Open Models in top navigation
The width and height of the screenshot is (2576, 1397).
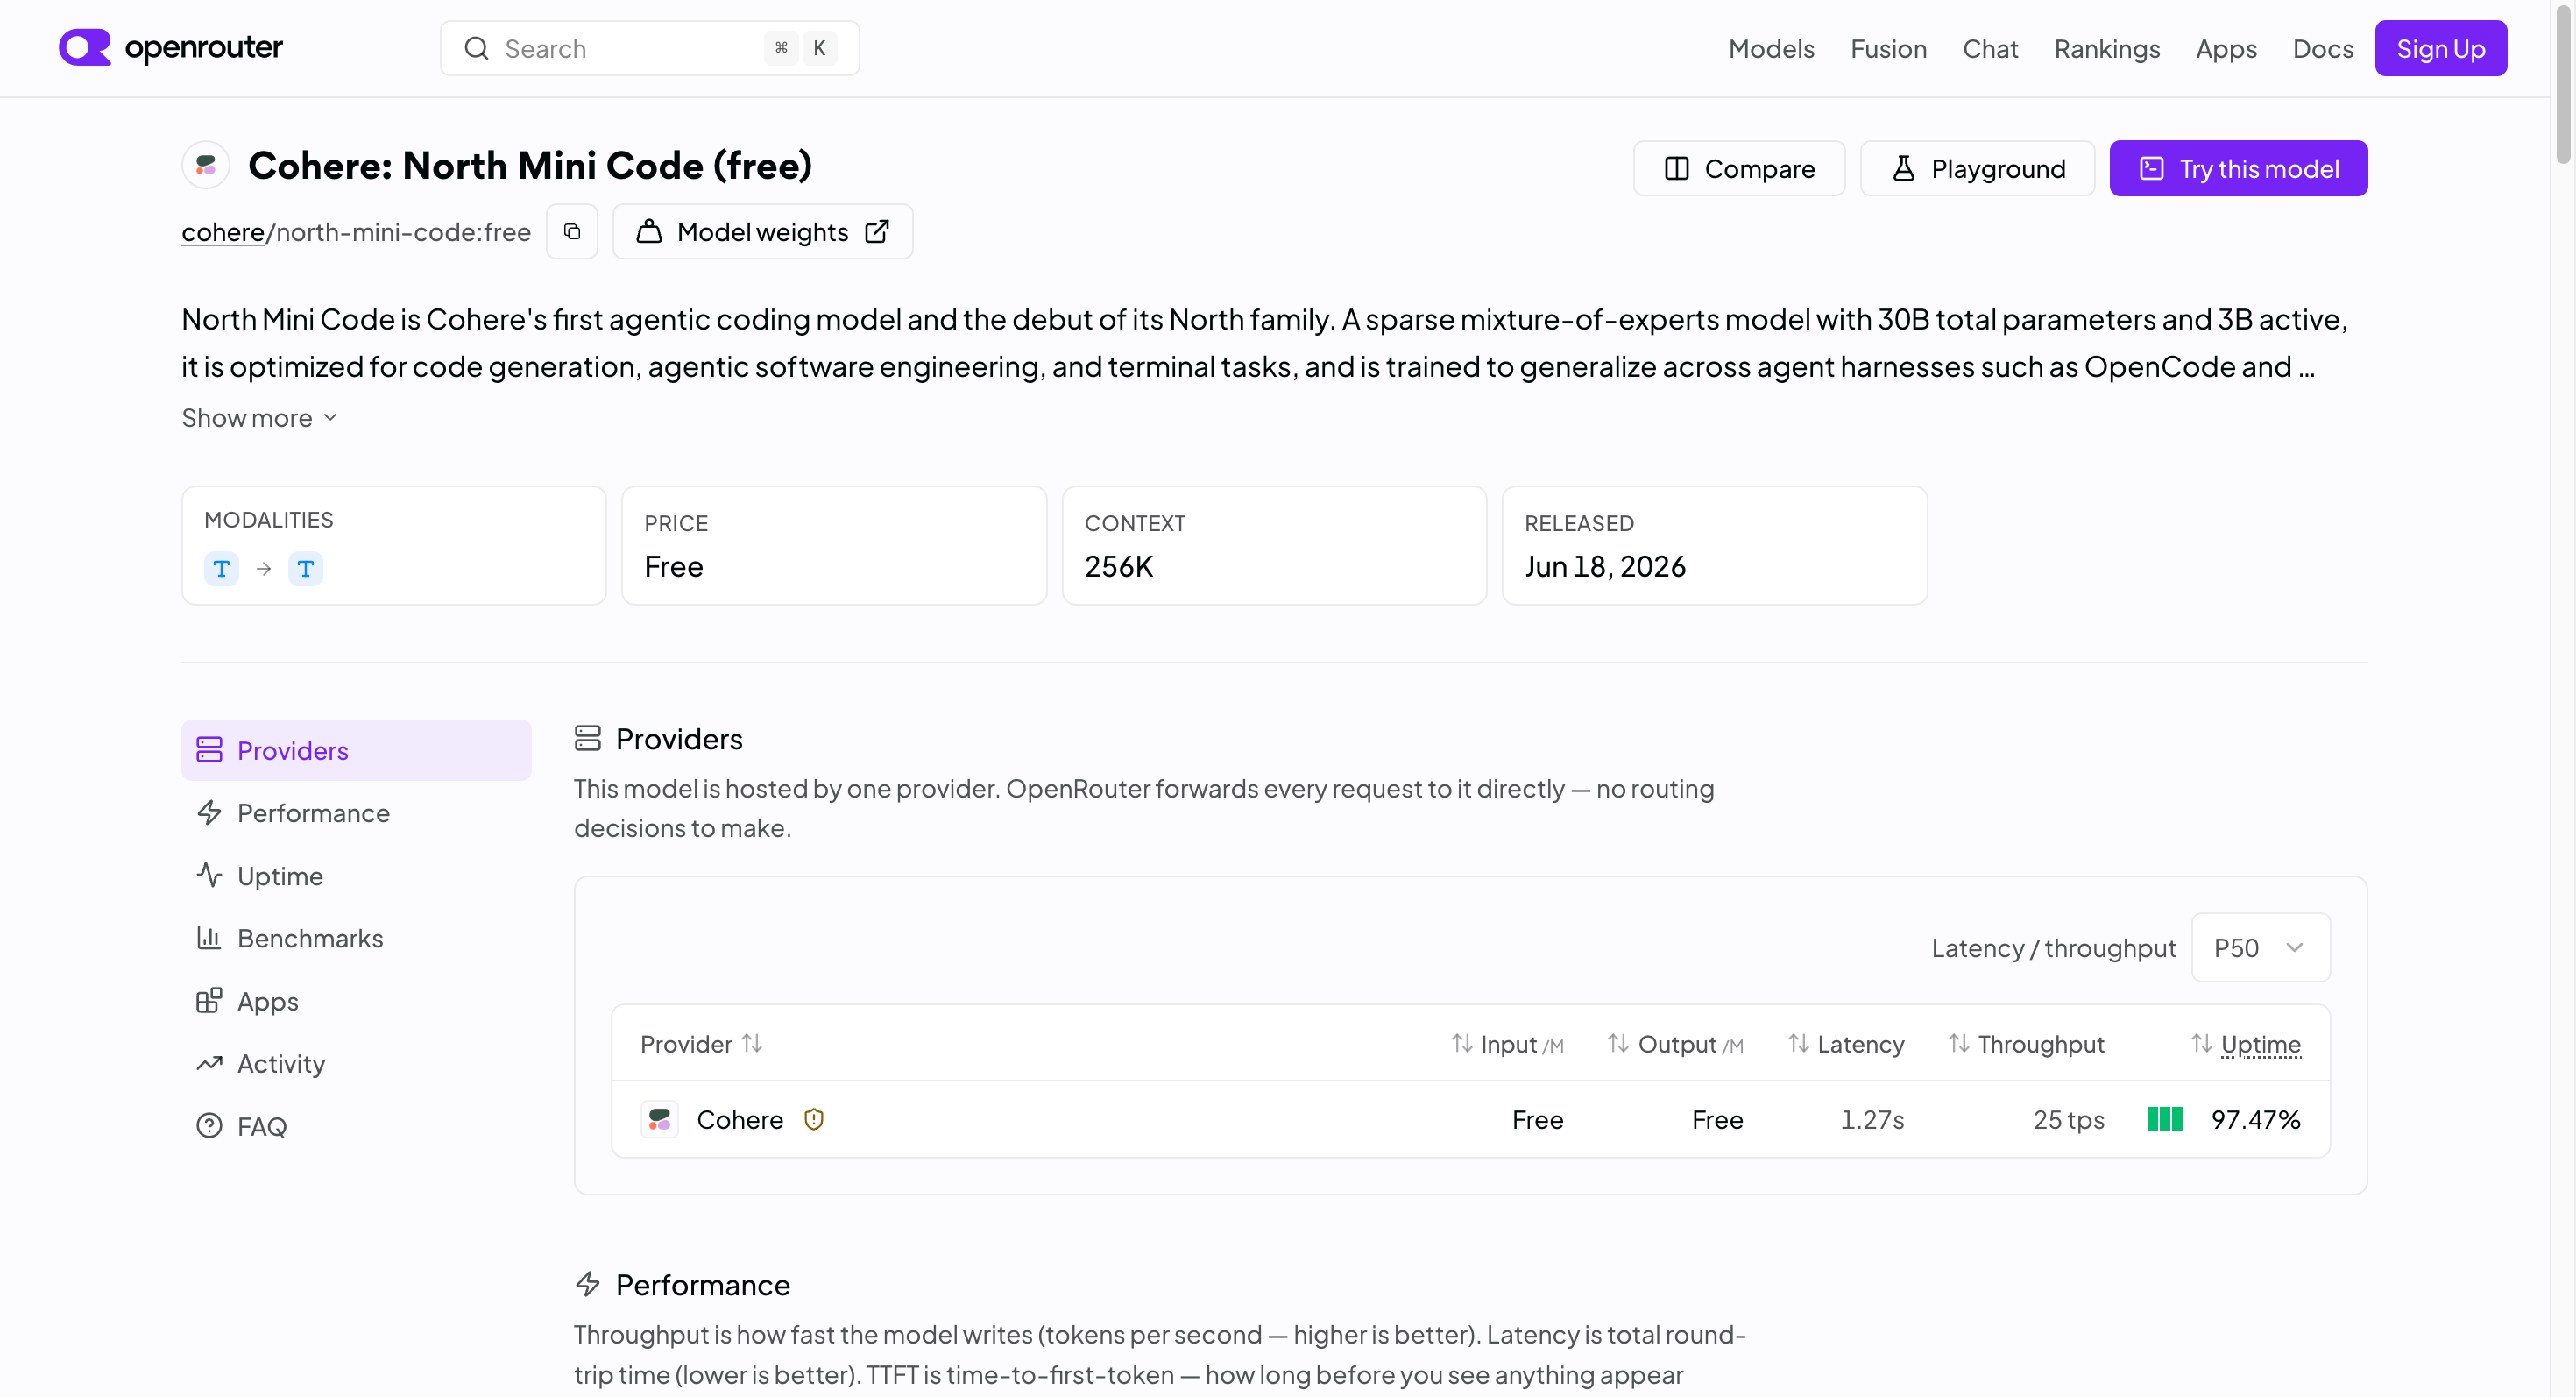pos(1771,49)
